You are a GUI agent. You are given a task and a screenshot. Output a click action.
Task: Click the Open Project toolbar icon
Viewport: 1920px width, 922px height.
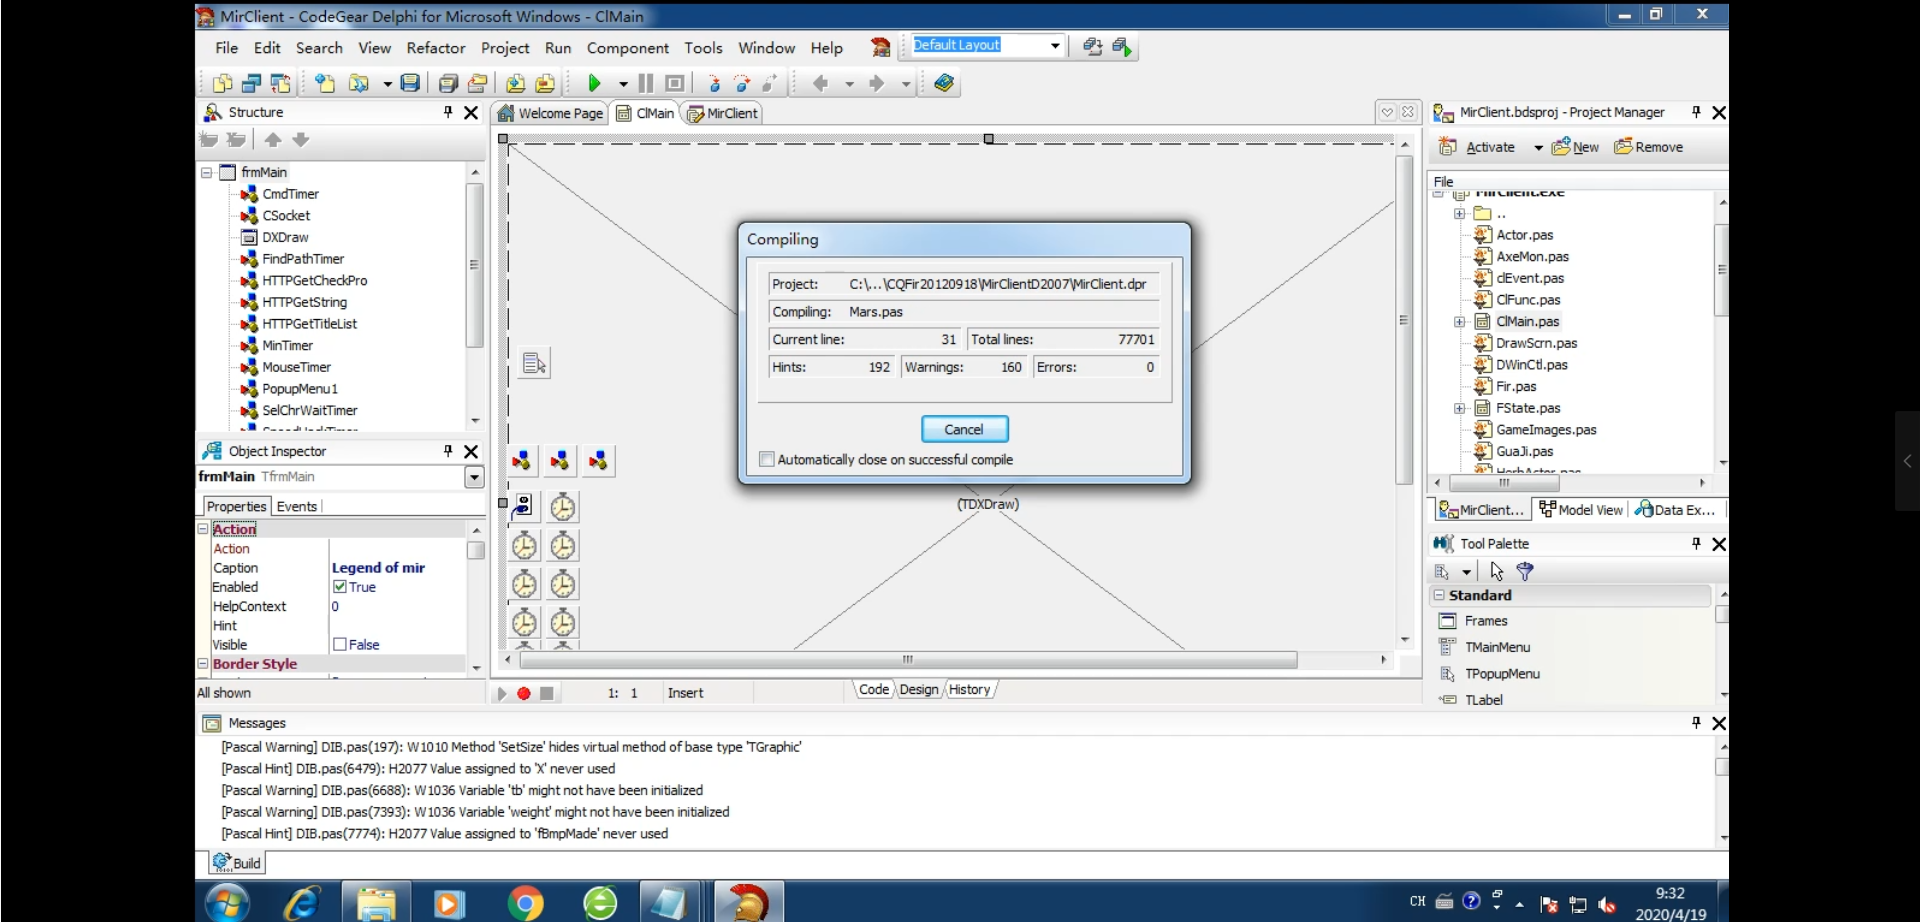click(478, 83)
